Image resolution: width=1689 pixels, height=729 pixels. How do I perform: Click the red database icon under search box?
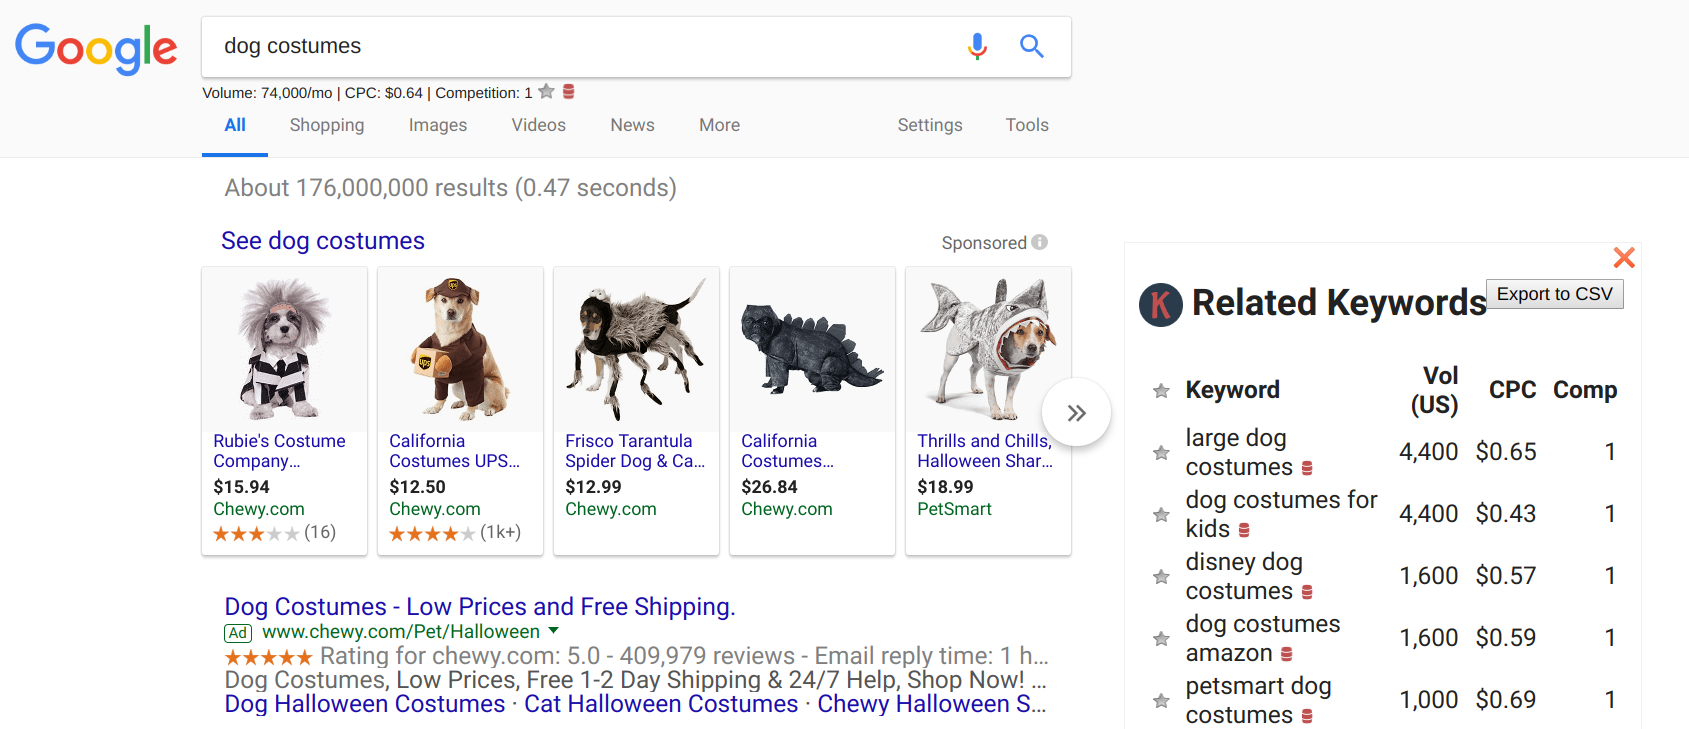tap(568, 92)
